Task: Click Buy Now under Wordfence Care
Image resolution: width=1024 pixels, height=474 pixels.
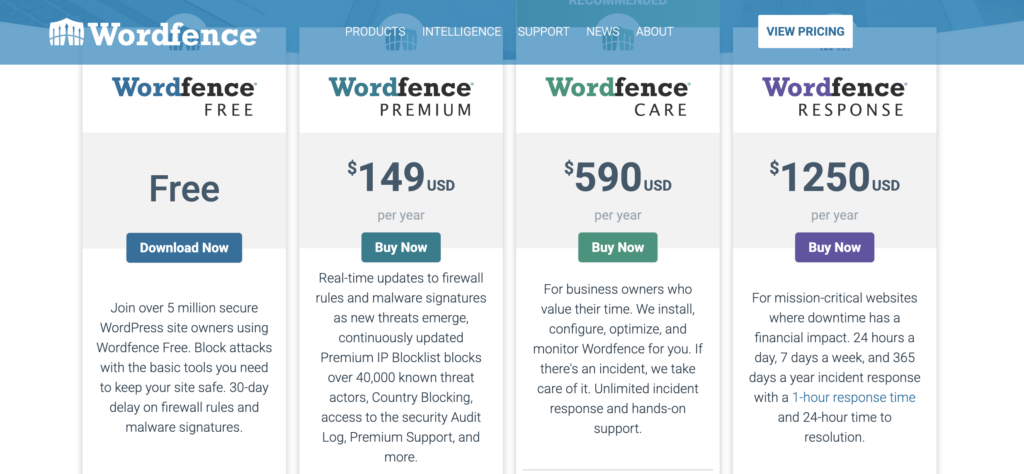Action: (x=618, y=247)
